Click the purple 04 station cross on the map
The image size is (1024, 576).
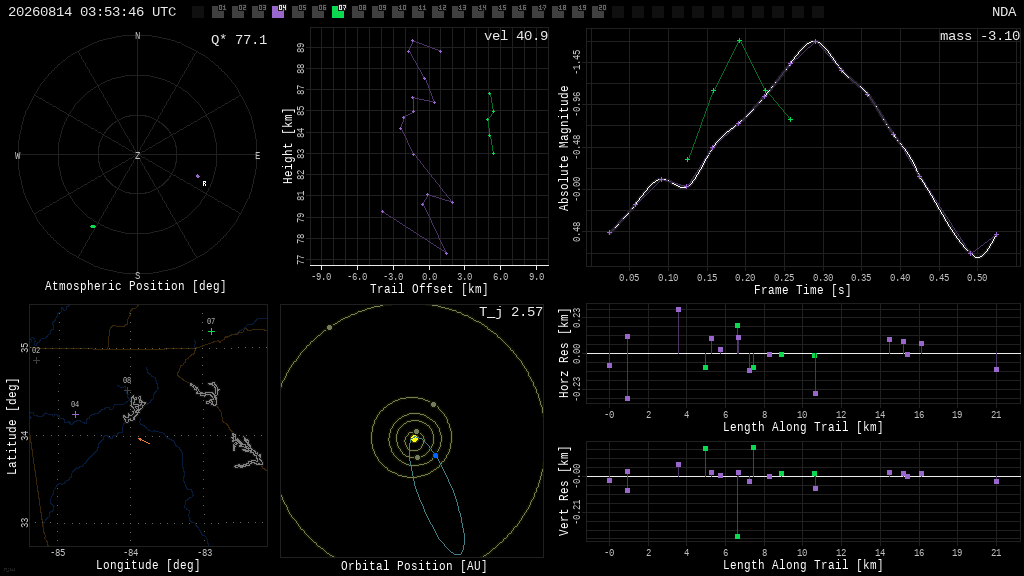click(75, 415)
